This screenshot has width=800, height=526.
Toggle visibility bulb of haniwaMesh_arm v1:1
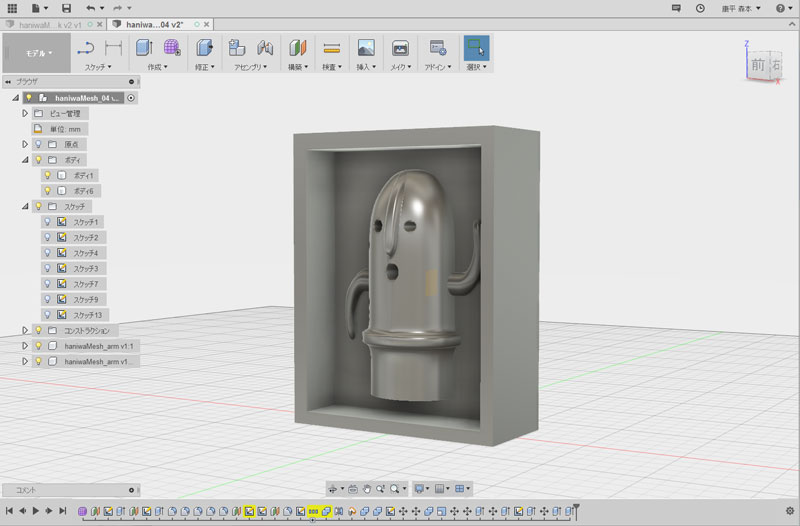pyautogui.click(x=38, y=346)
